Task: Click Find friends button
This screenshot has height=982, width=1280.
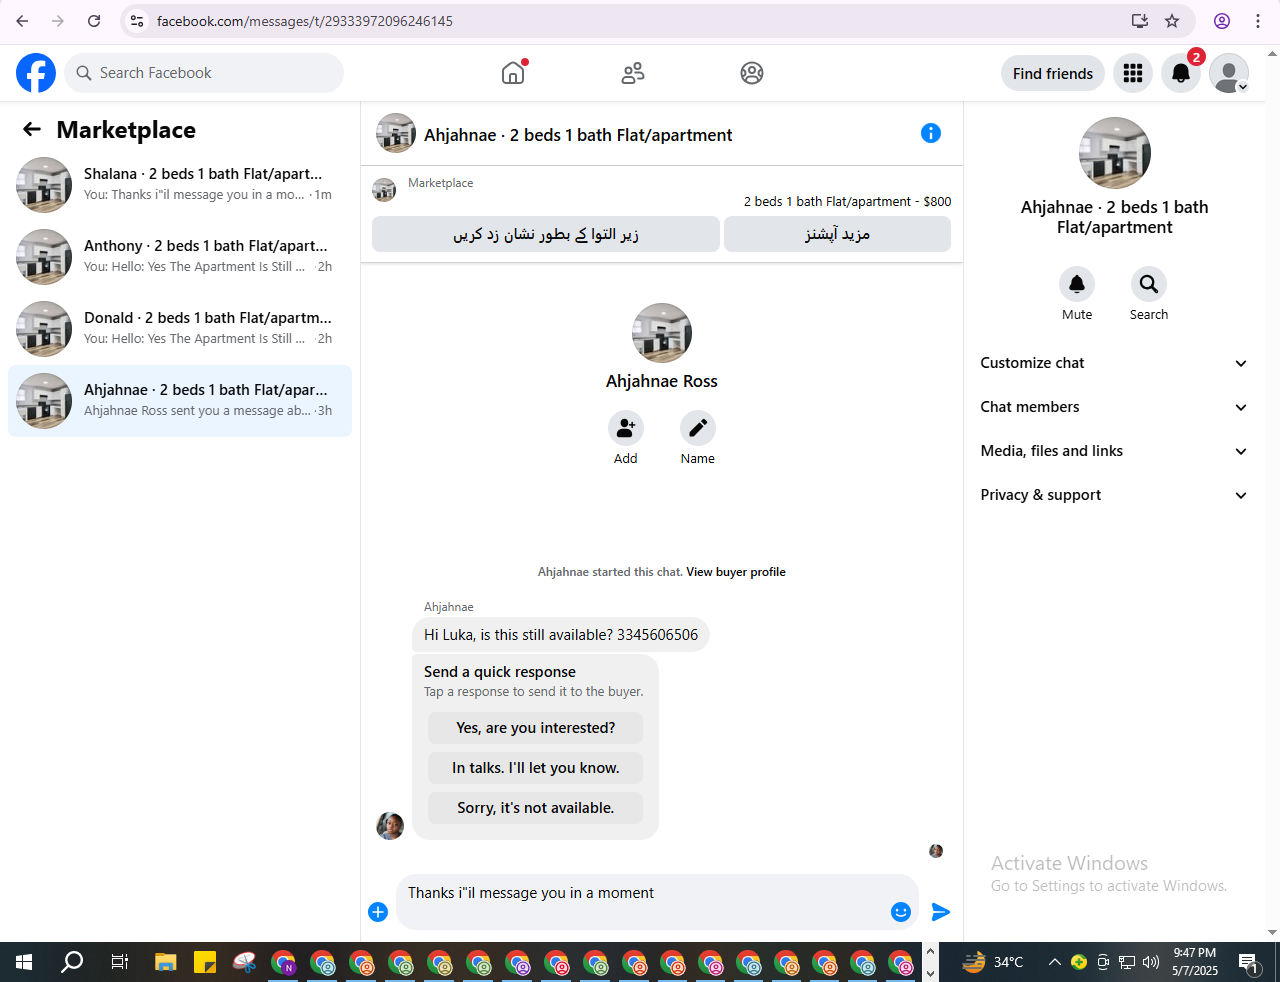Action: coord(1053,73)
